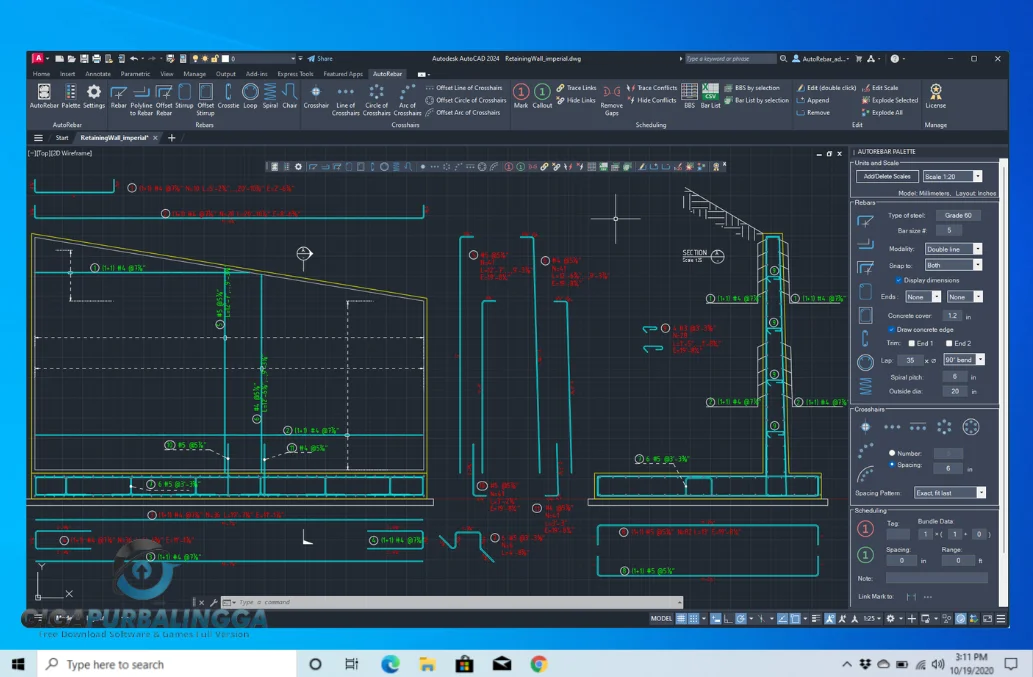The width and height of the screenshot is (1033, 677).
Task: Generate BBS table from ribbon
Action: pyautogui.click(x=689, y=96)
